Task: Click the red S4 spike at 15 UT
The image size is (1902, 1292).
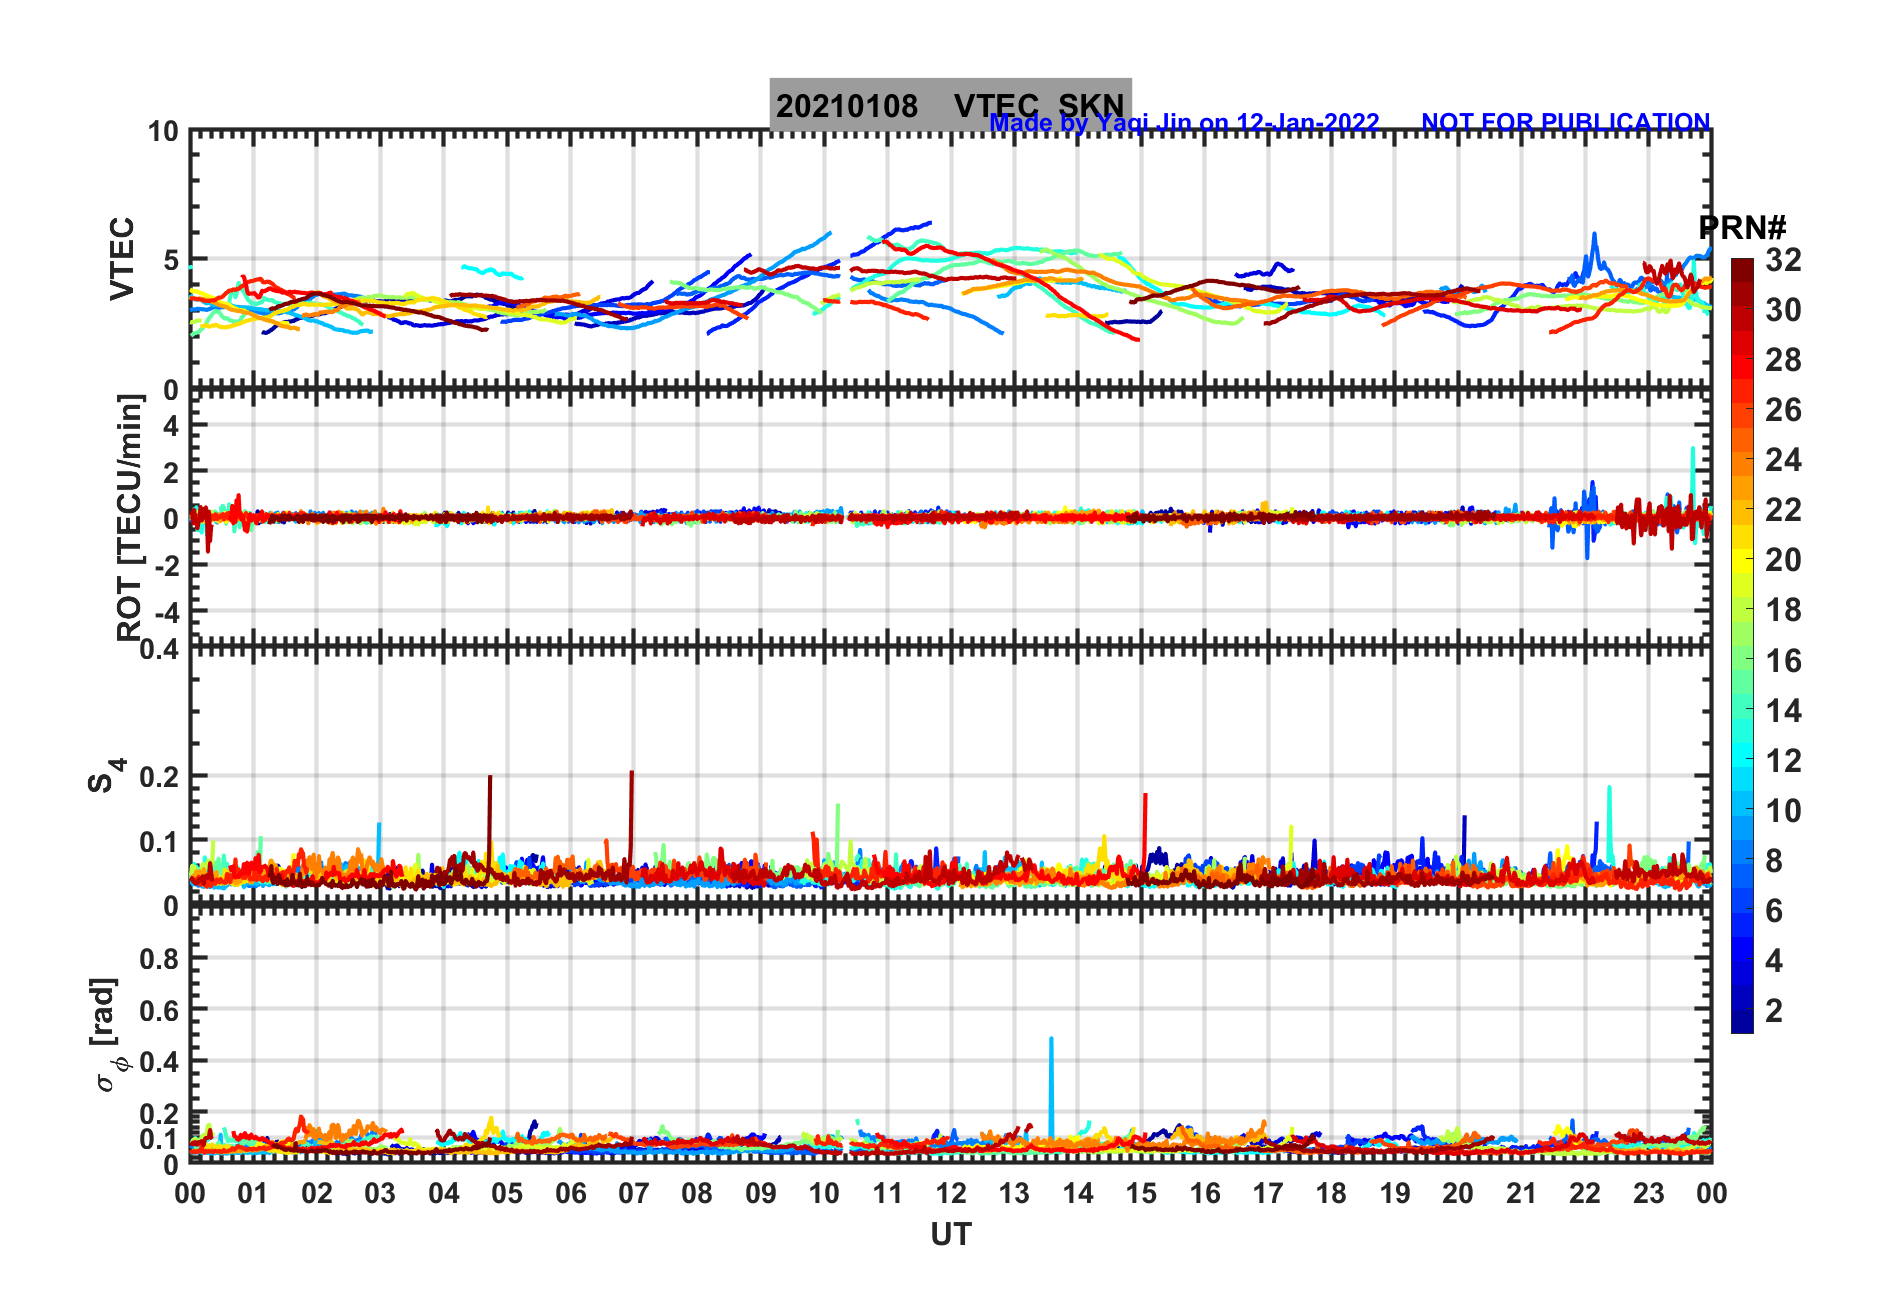Action: (x=1145, y=830)
